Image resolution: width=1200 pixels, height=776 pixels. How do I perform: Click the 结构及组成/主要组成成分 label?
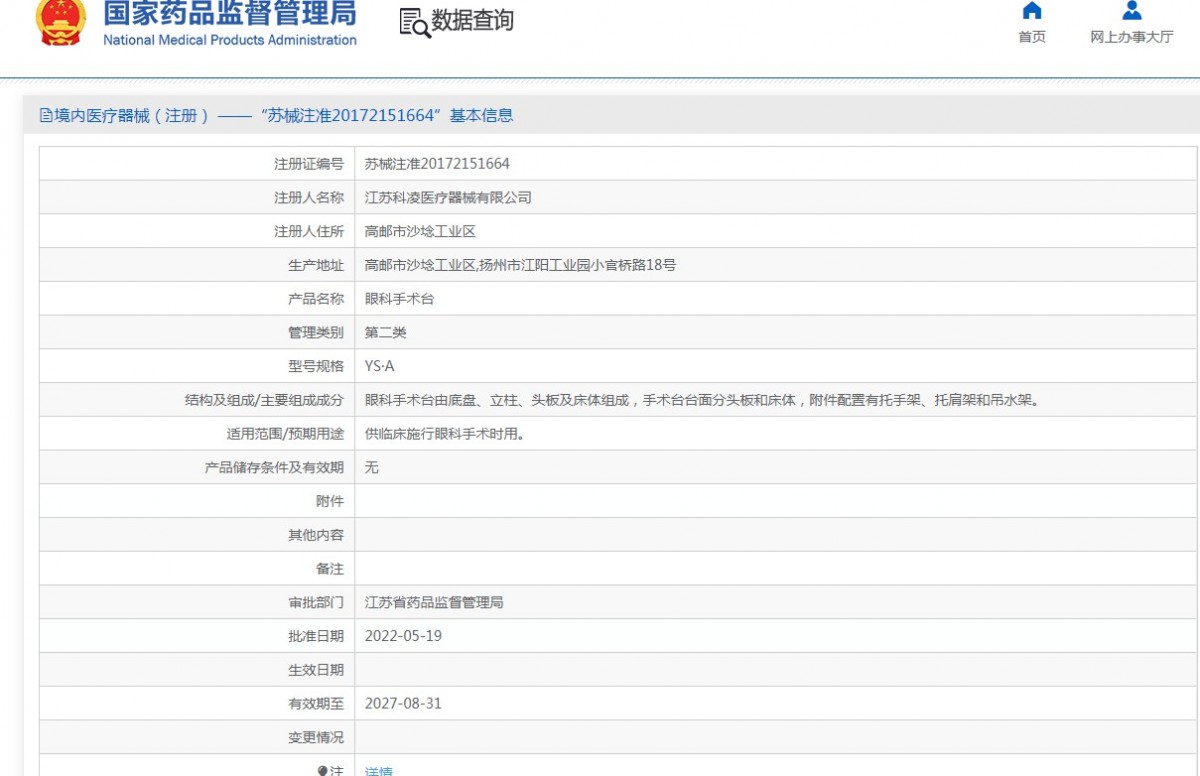(x=264, y=400)
